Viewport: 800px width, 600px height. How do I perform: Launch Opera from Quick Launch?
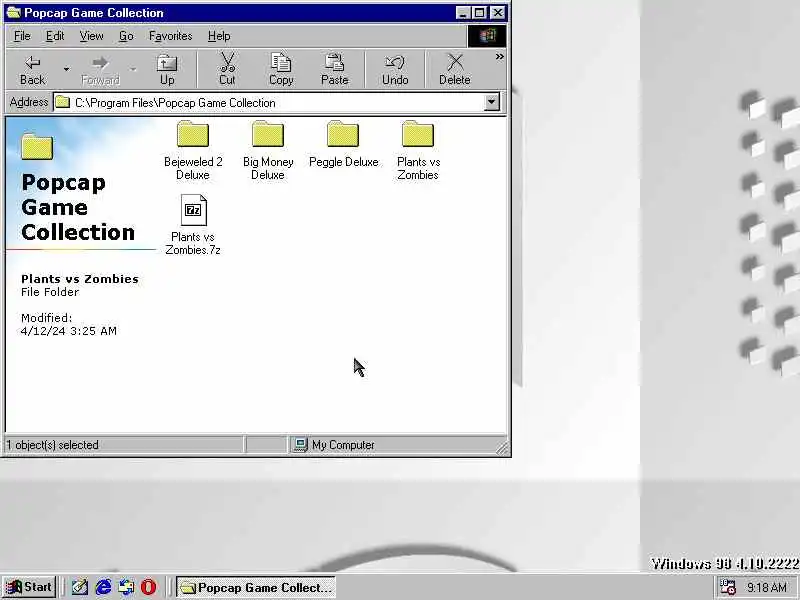coord(148,587)
